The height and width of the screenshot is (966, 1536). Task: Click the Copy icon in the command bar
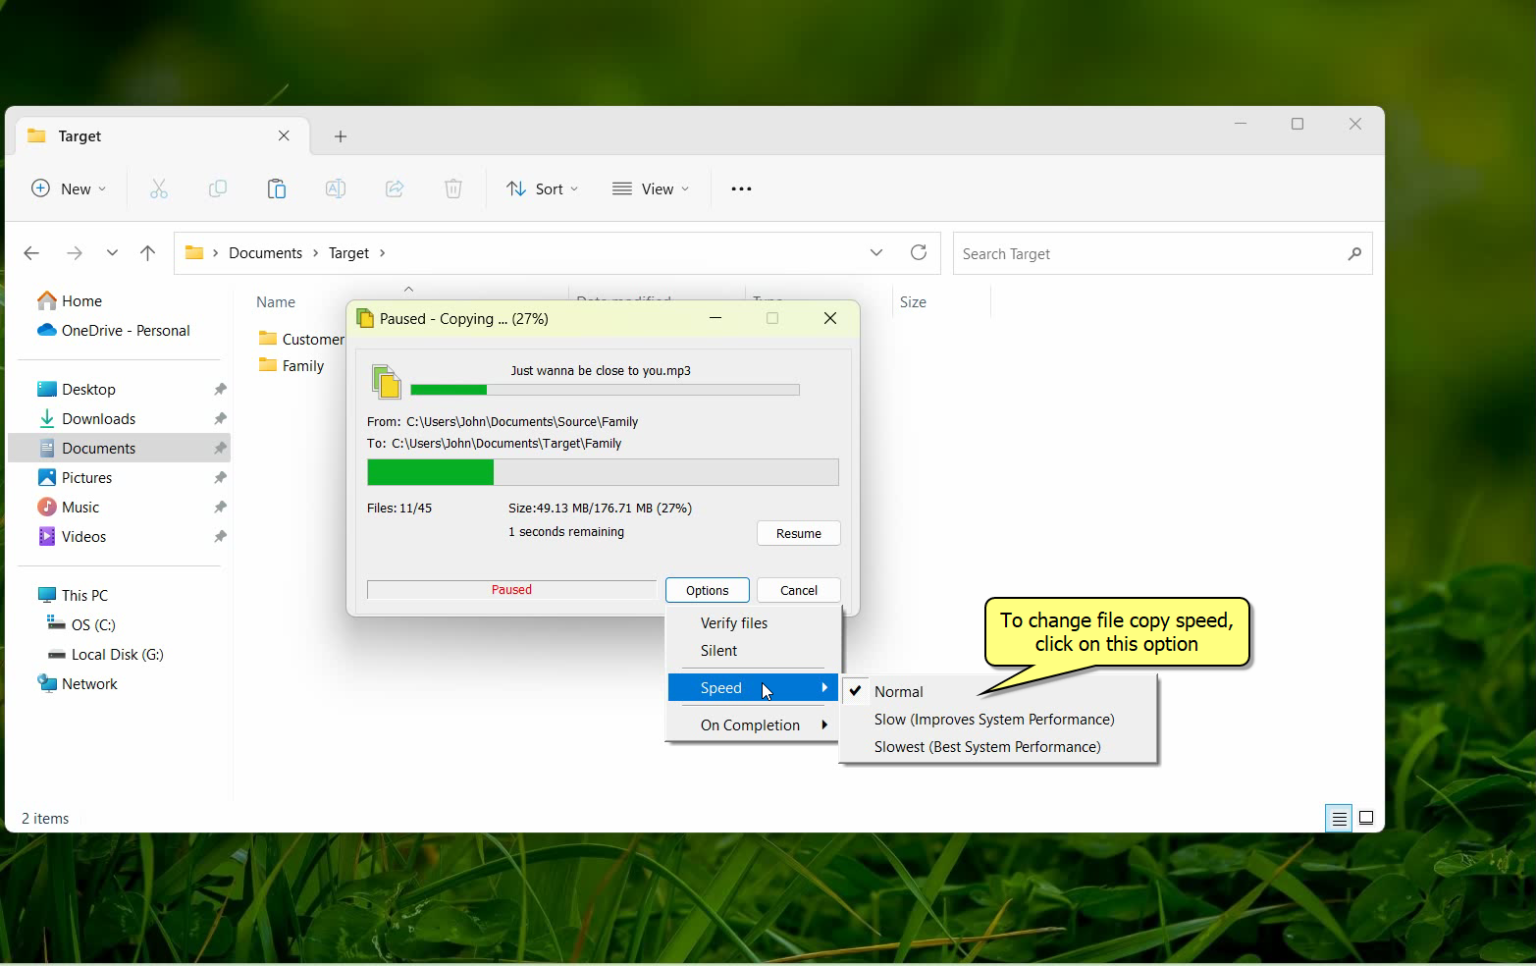point(218,188)
